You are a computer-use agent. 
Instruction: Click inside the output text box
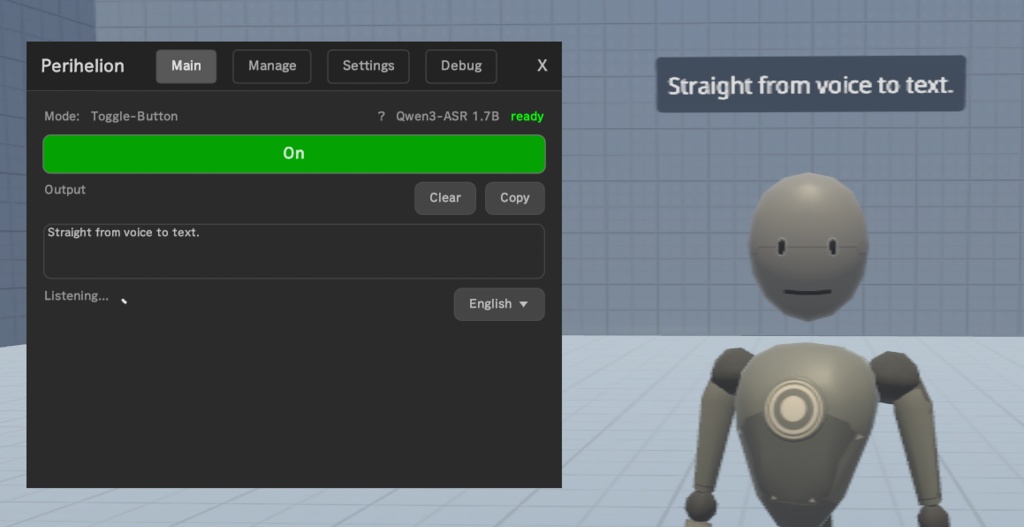click(294, 251)
